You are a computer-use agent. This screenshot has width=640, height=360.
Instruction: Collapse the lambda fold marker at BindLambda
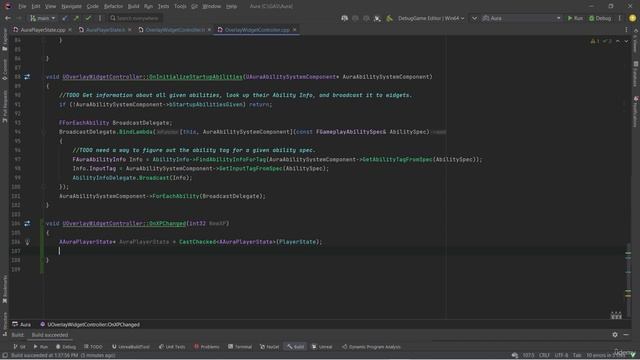43,132
